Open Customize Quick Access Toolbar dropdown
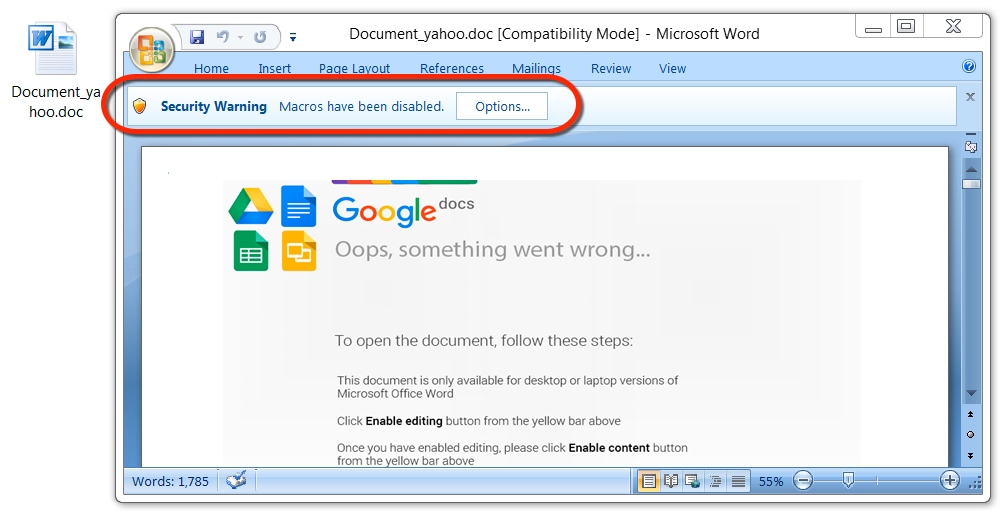 [293, 37]
